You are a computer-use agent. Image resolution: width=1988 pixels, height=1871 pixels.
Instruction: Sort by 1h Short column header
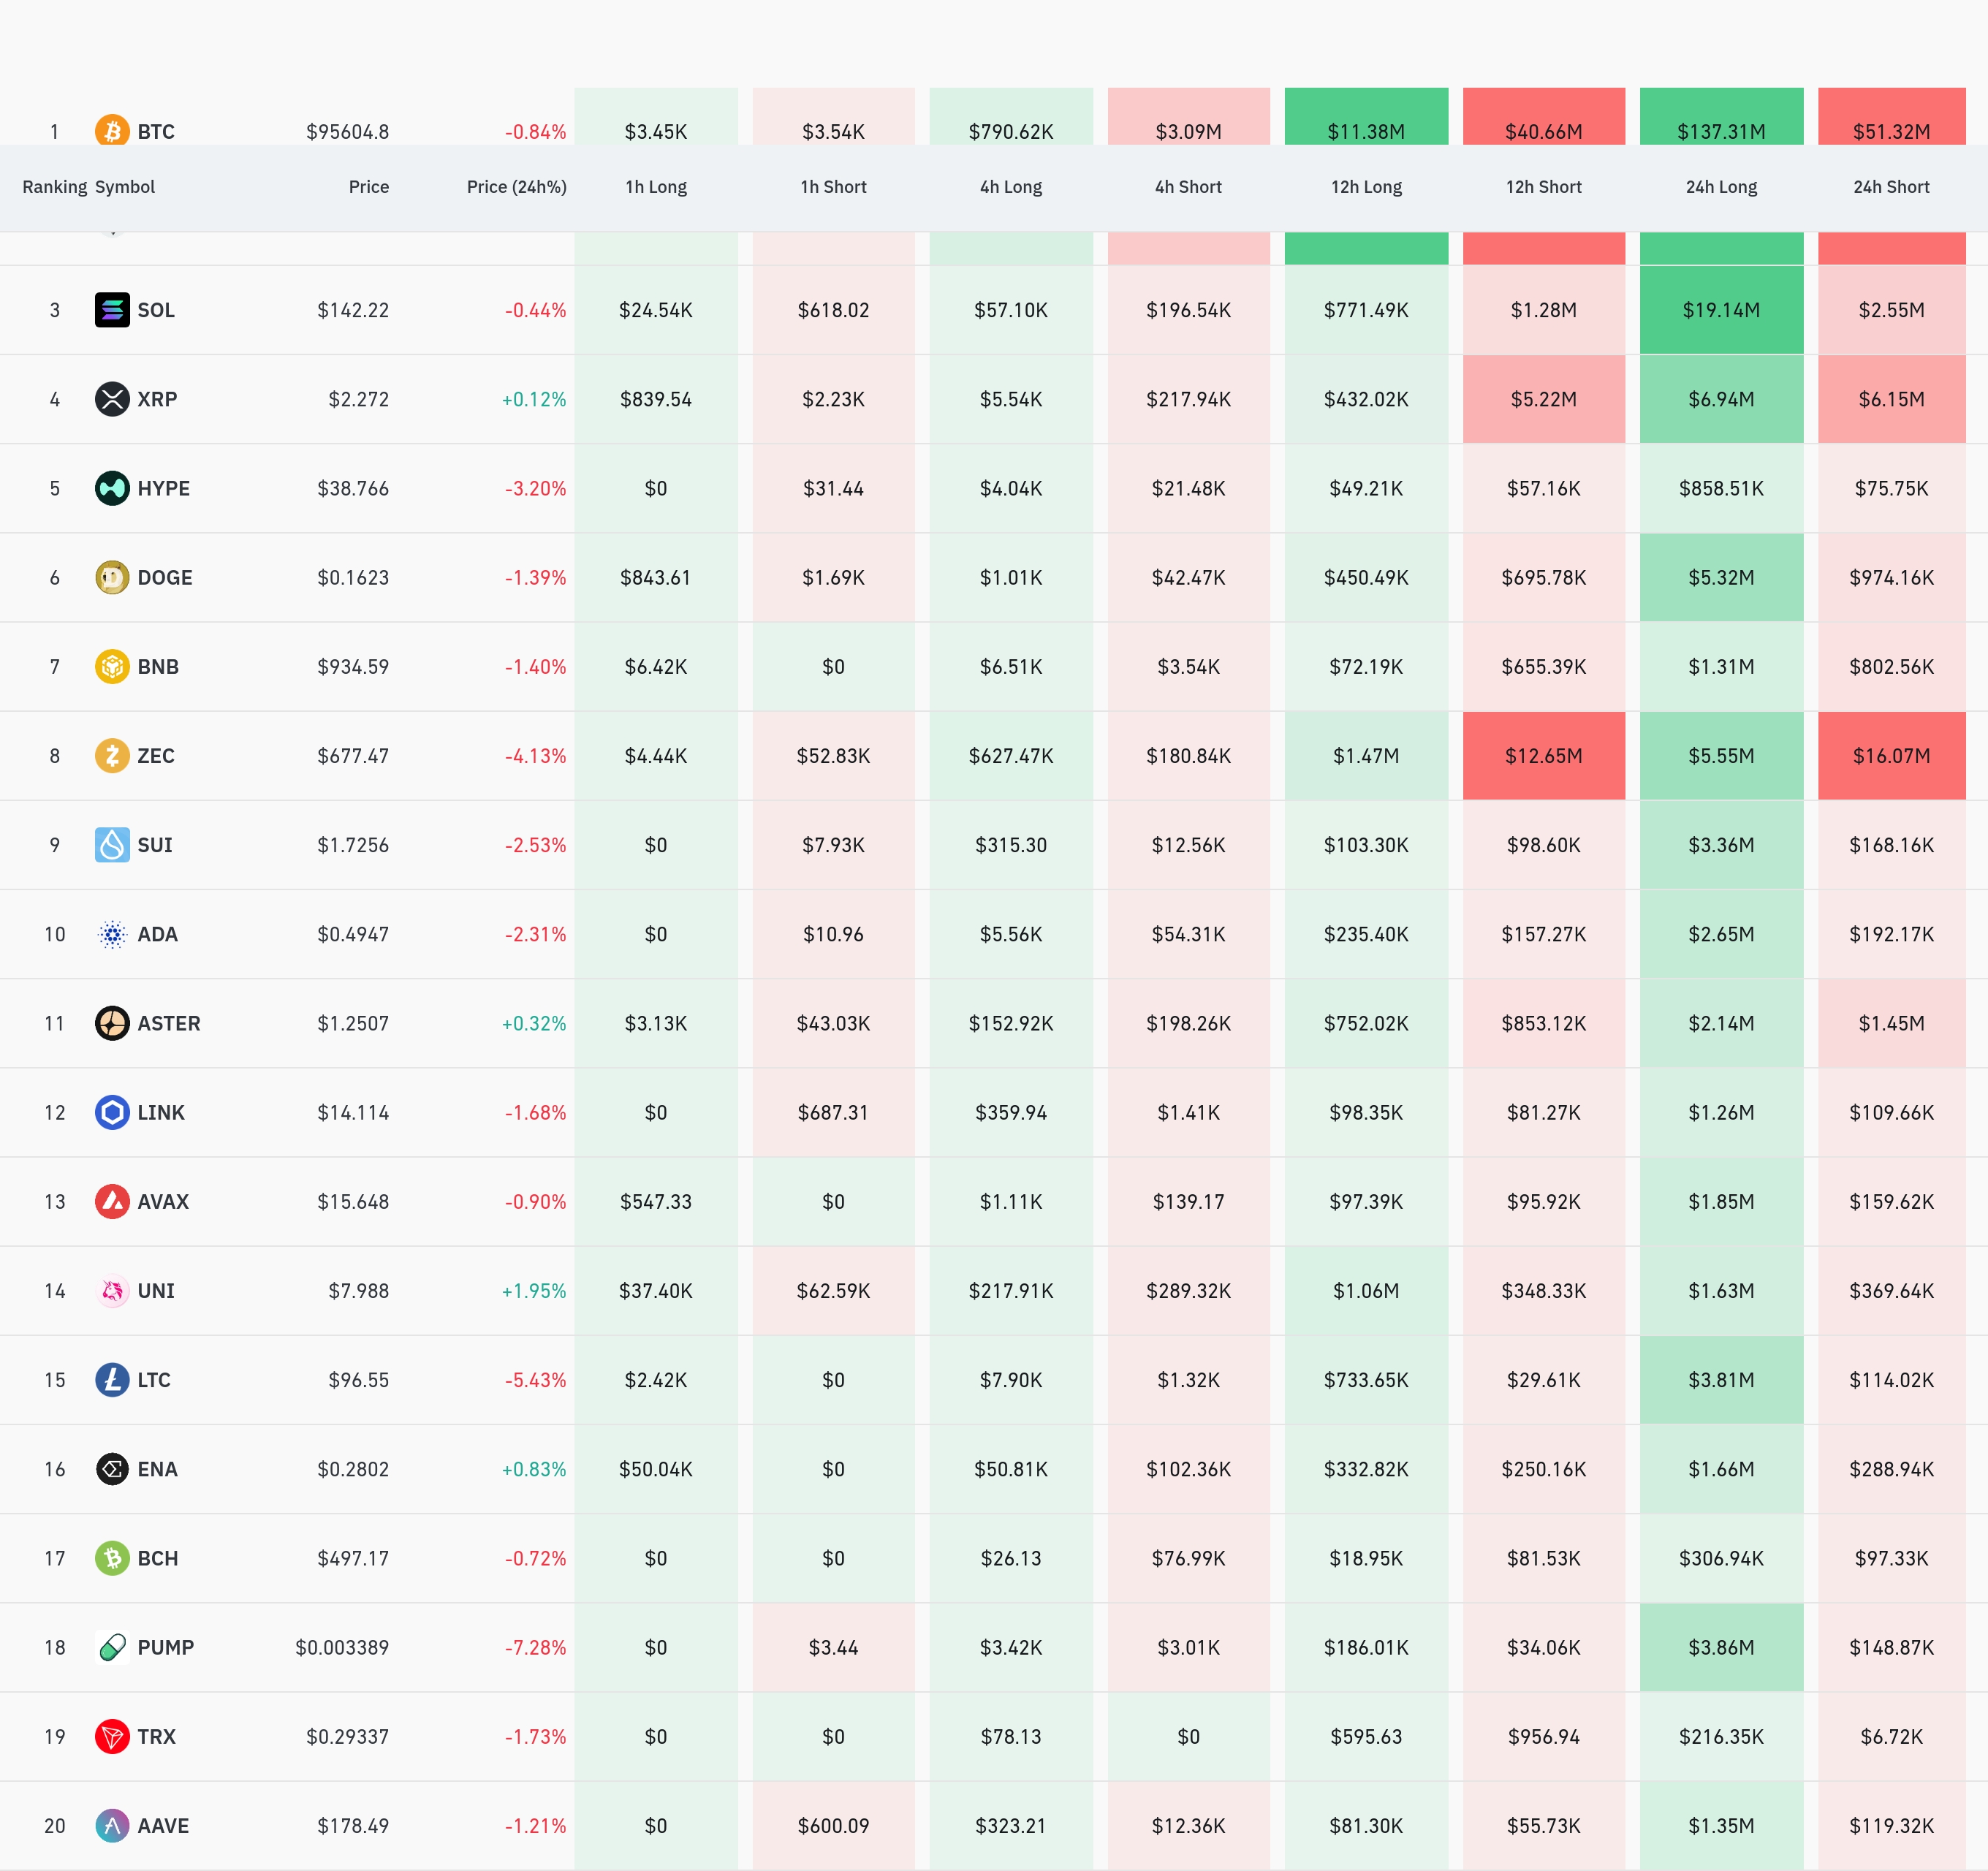(x=833, y=187)
